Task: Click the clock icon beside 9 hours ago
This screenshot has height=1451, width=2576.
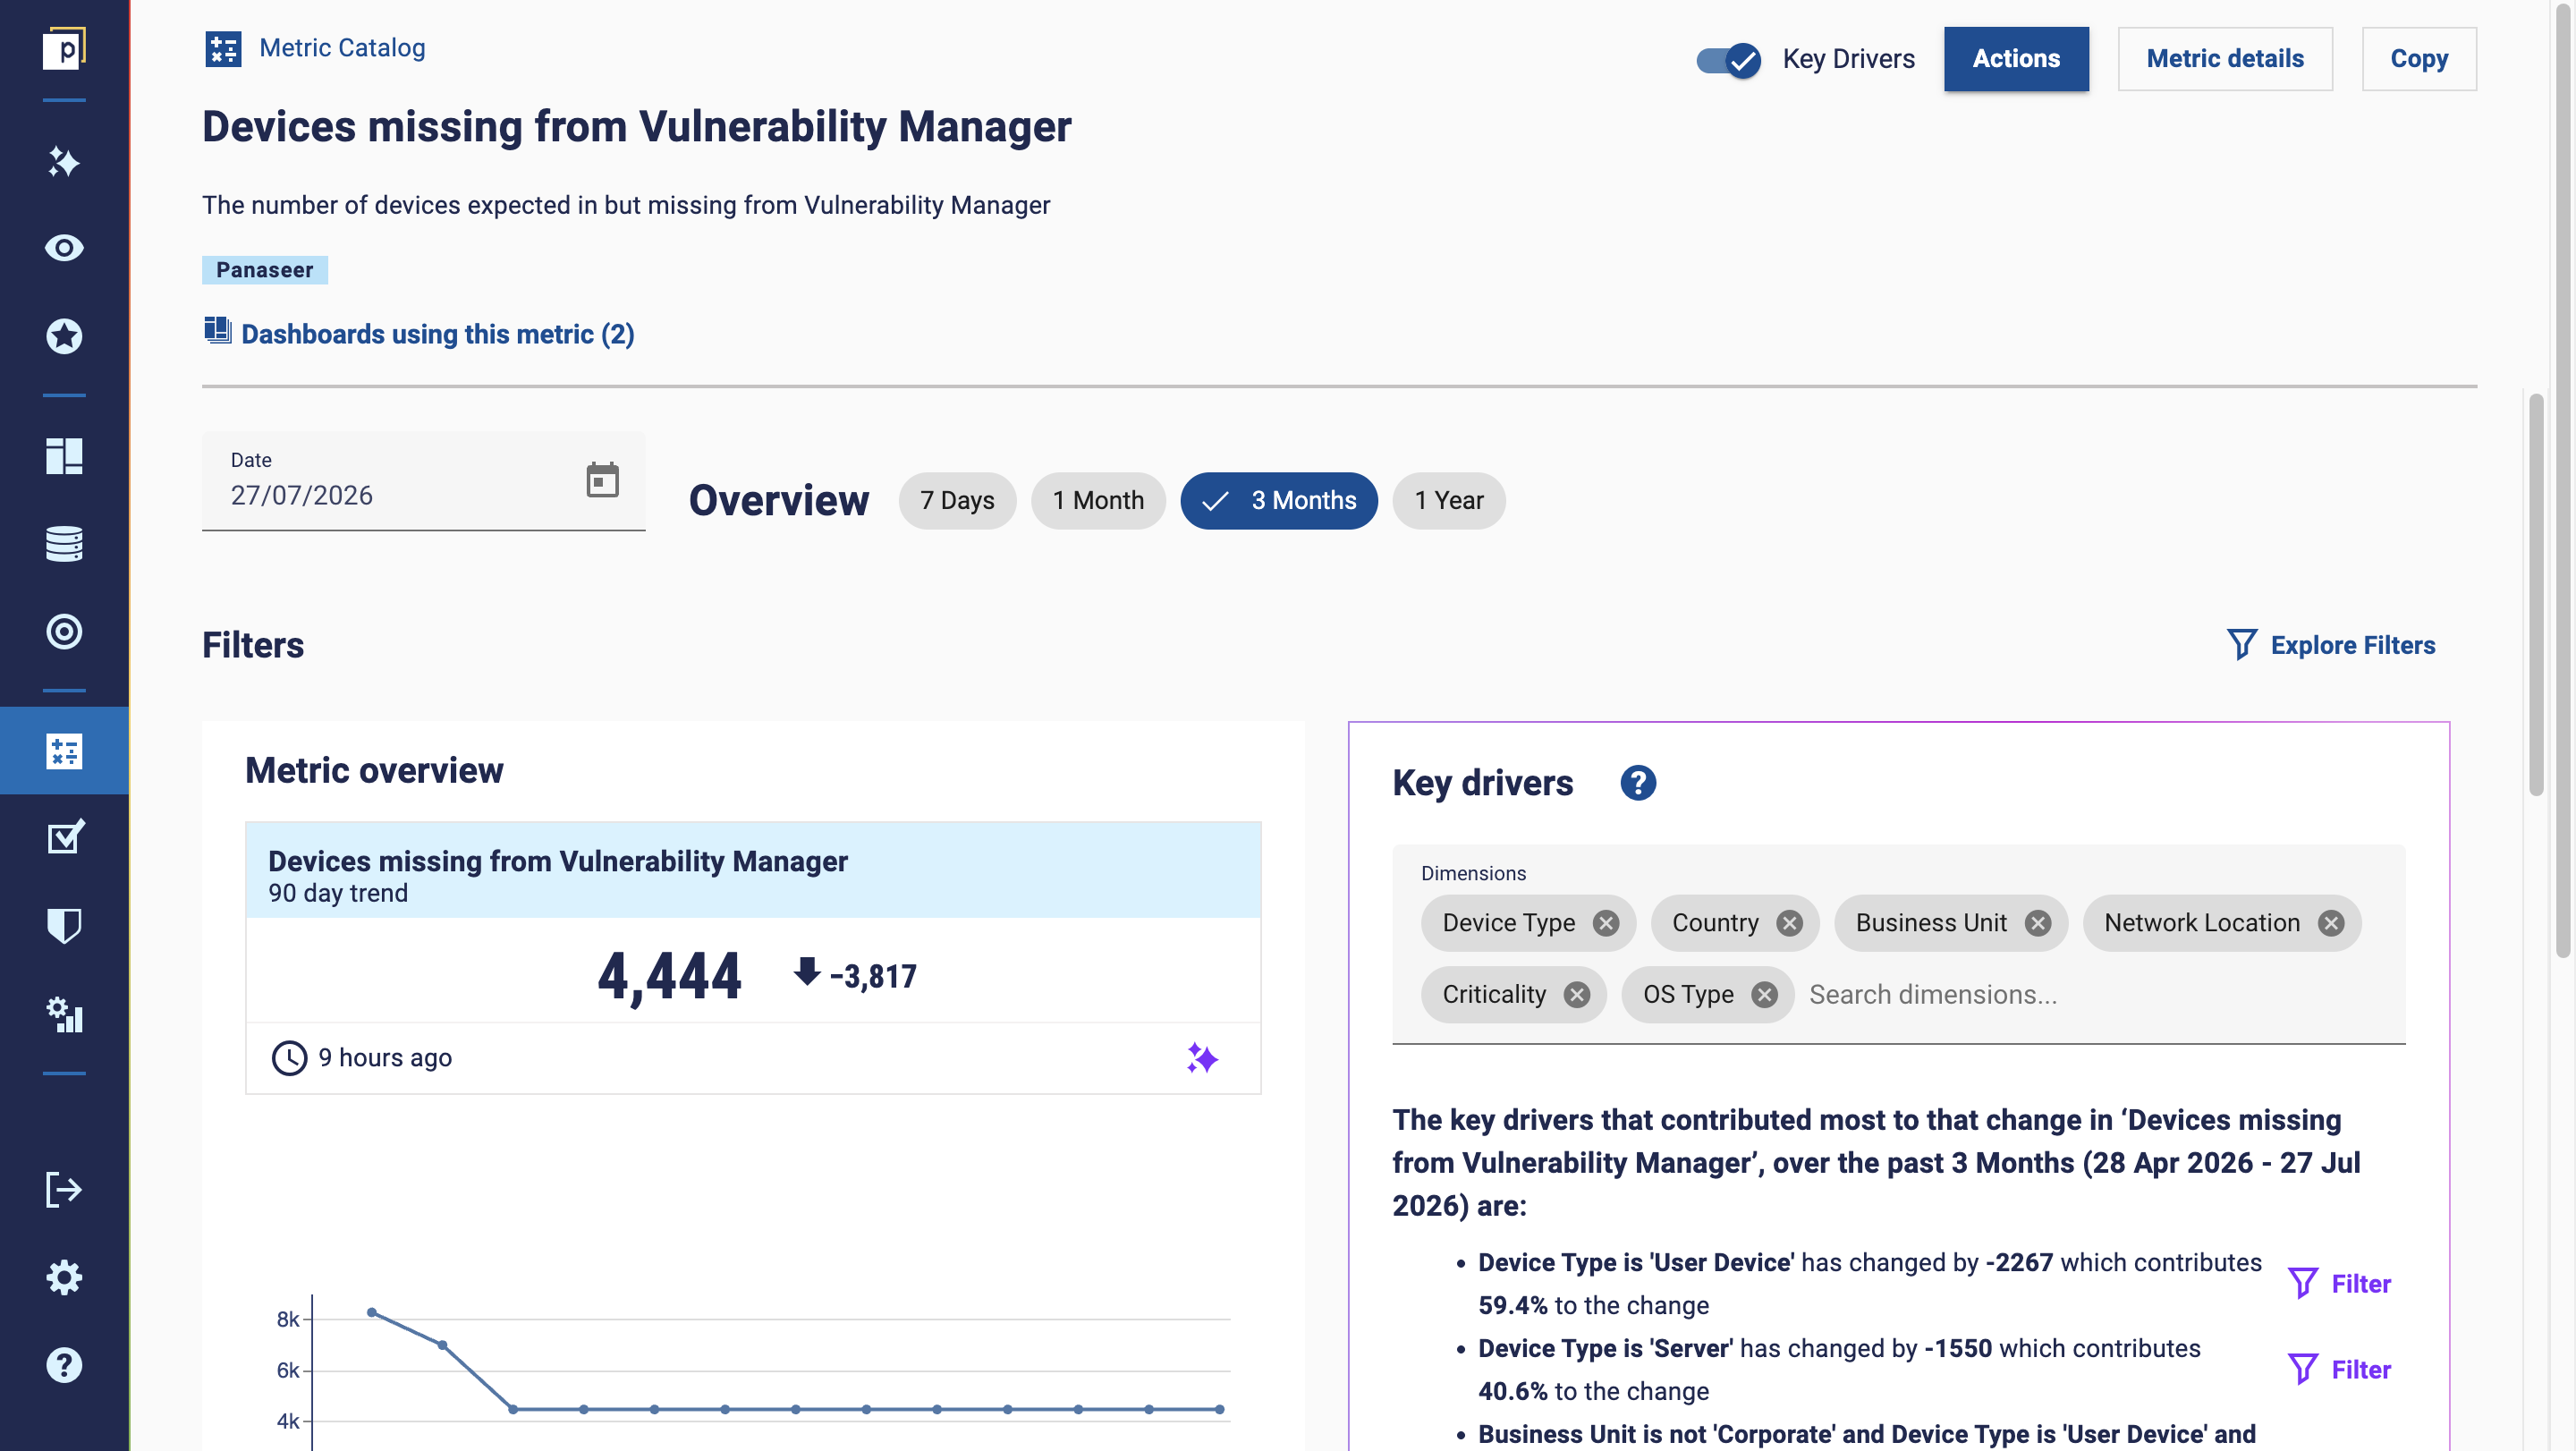Action: tap(289, 1058)
